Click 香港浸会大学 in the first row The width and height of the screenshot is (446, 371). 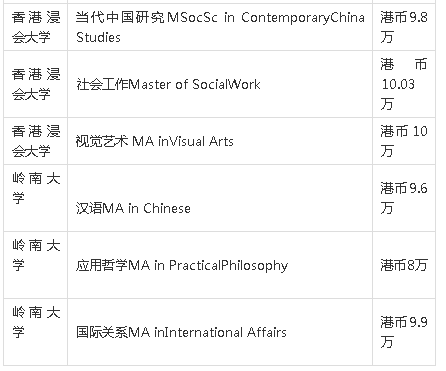click(x=36, y=27)
